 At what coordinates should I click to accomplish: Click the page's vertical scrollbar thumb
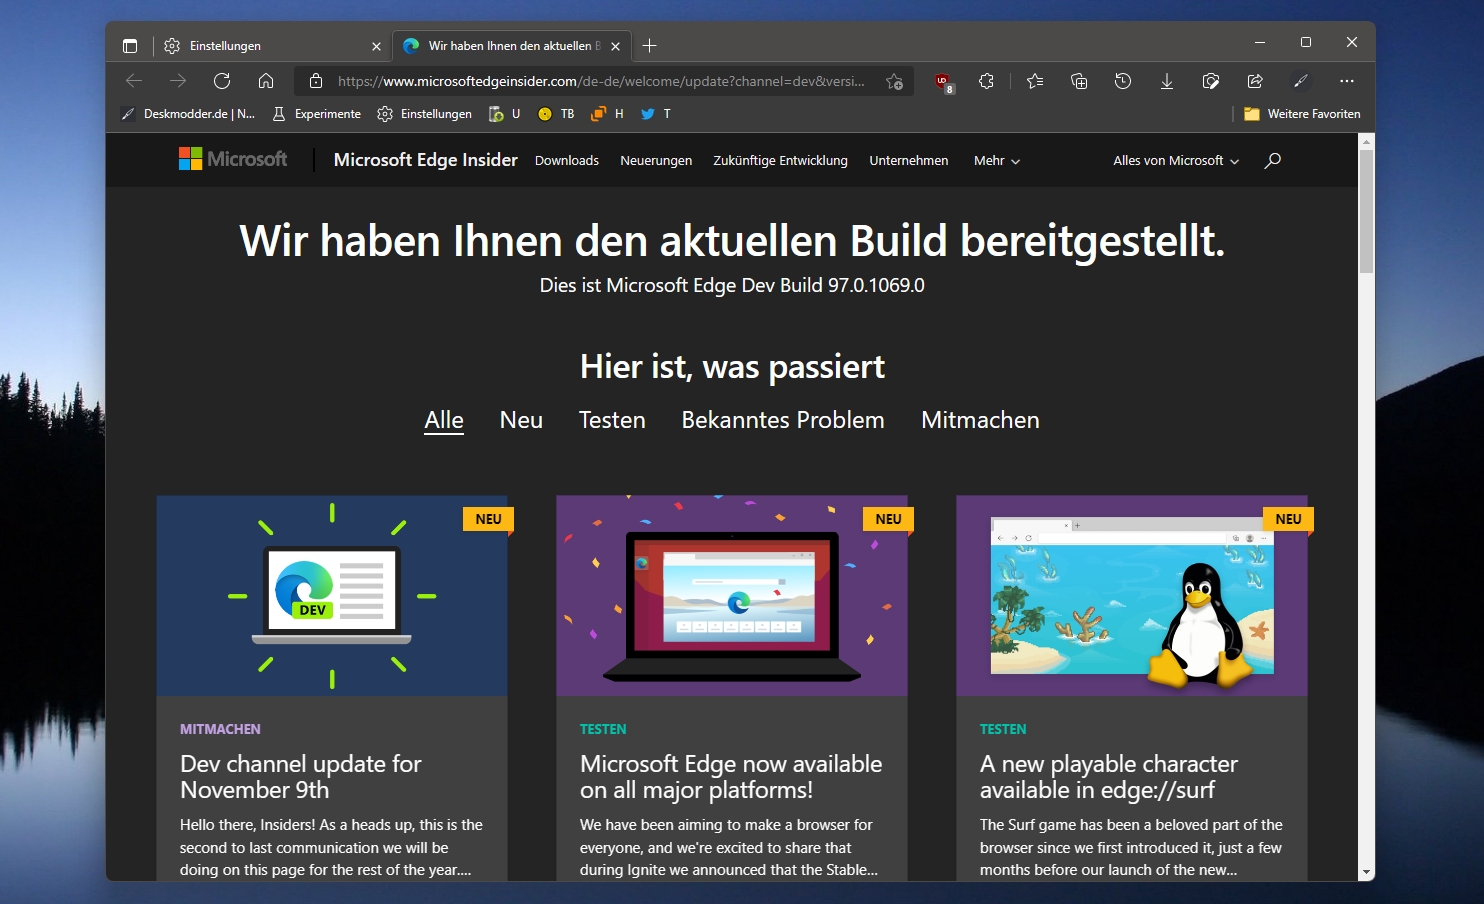1366,211
